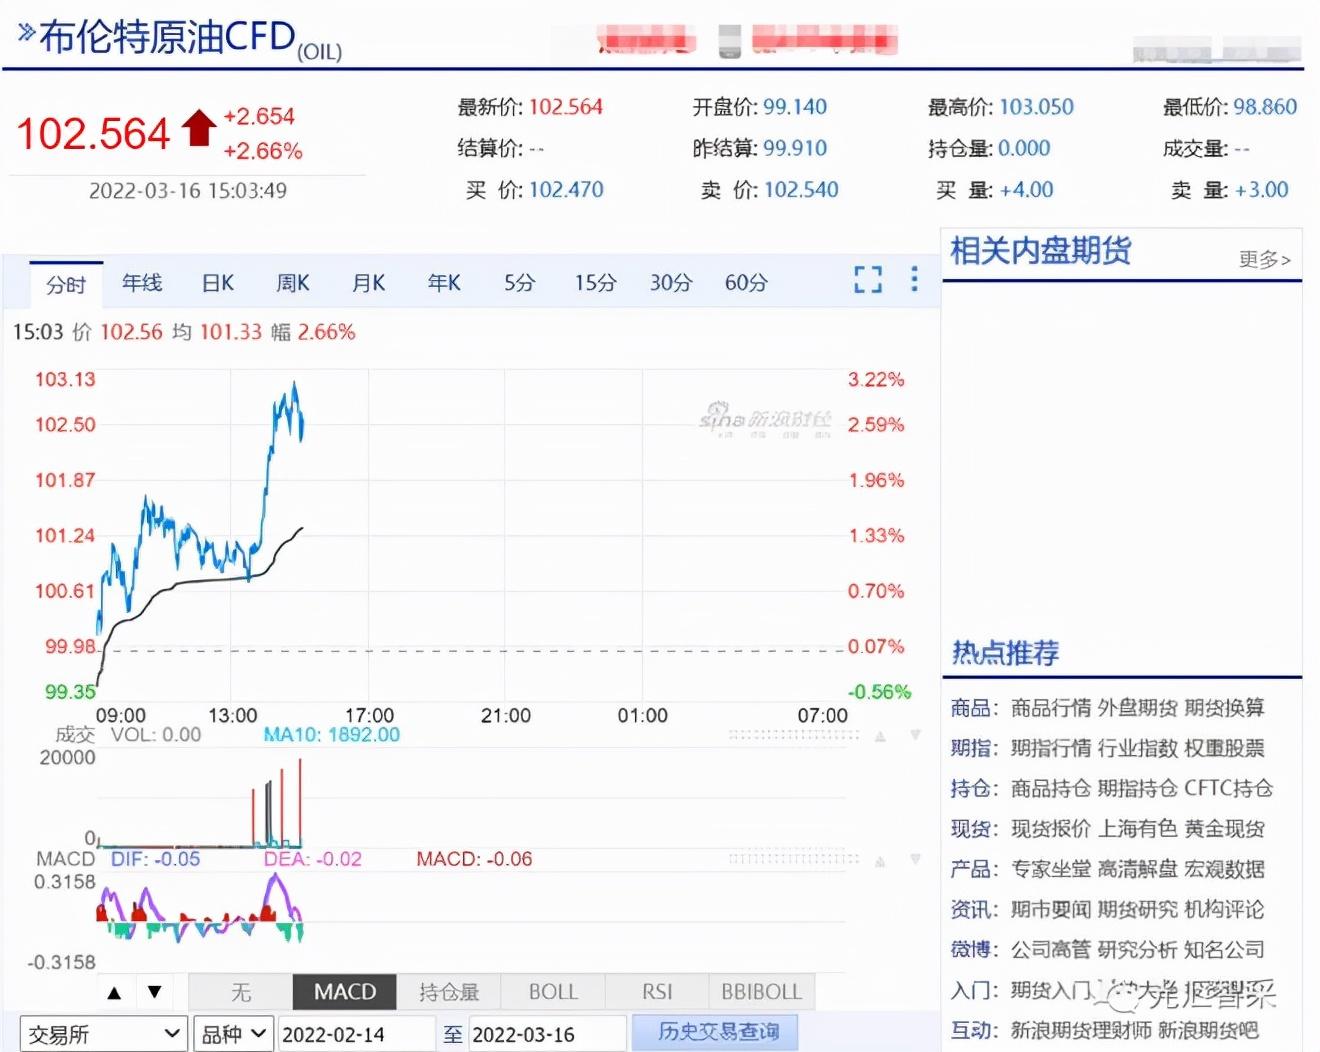The image size is (1320, 1052).
Task: Choose the 无 indicator option
Action: pyautogui.click(x=240, y=992)
